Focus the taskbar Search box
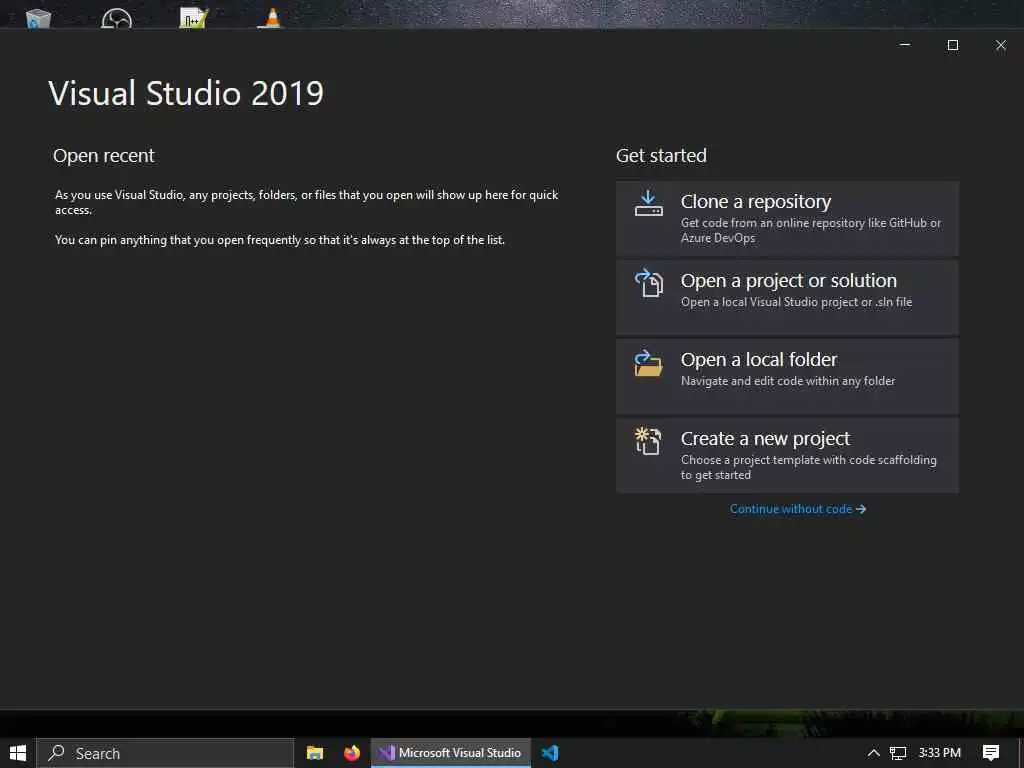 point(165,753)
